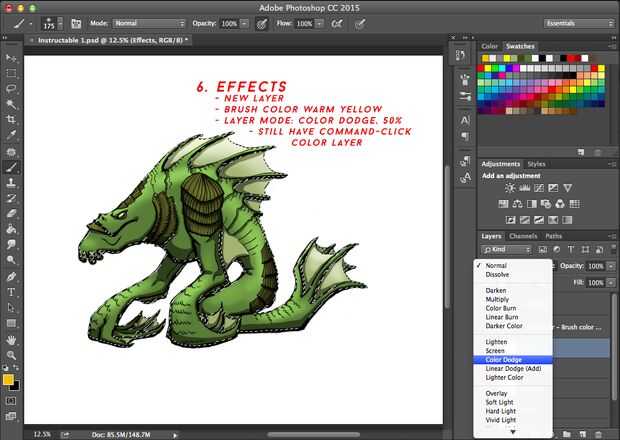Select the Type tool in the left toolbar

click(11, 292)
